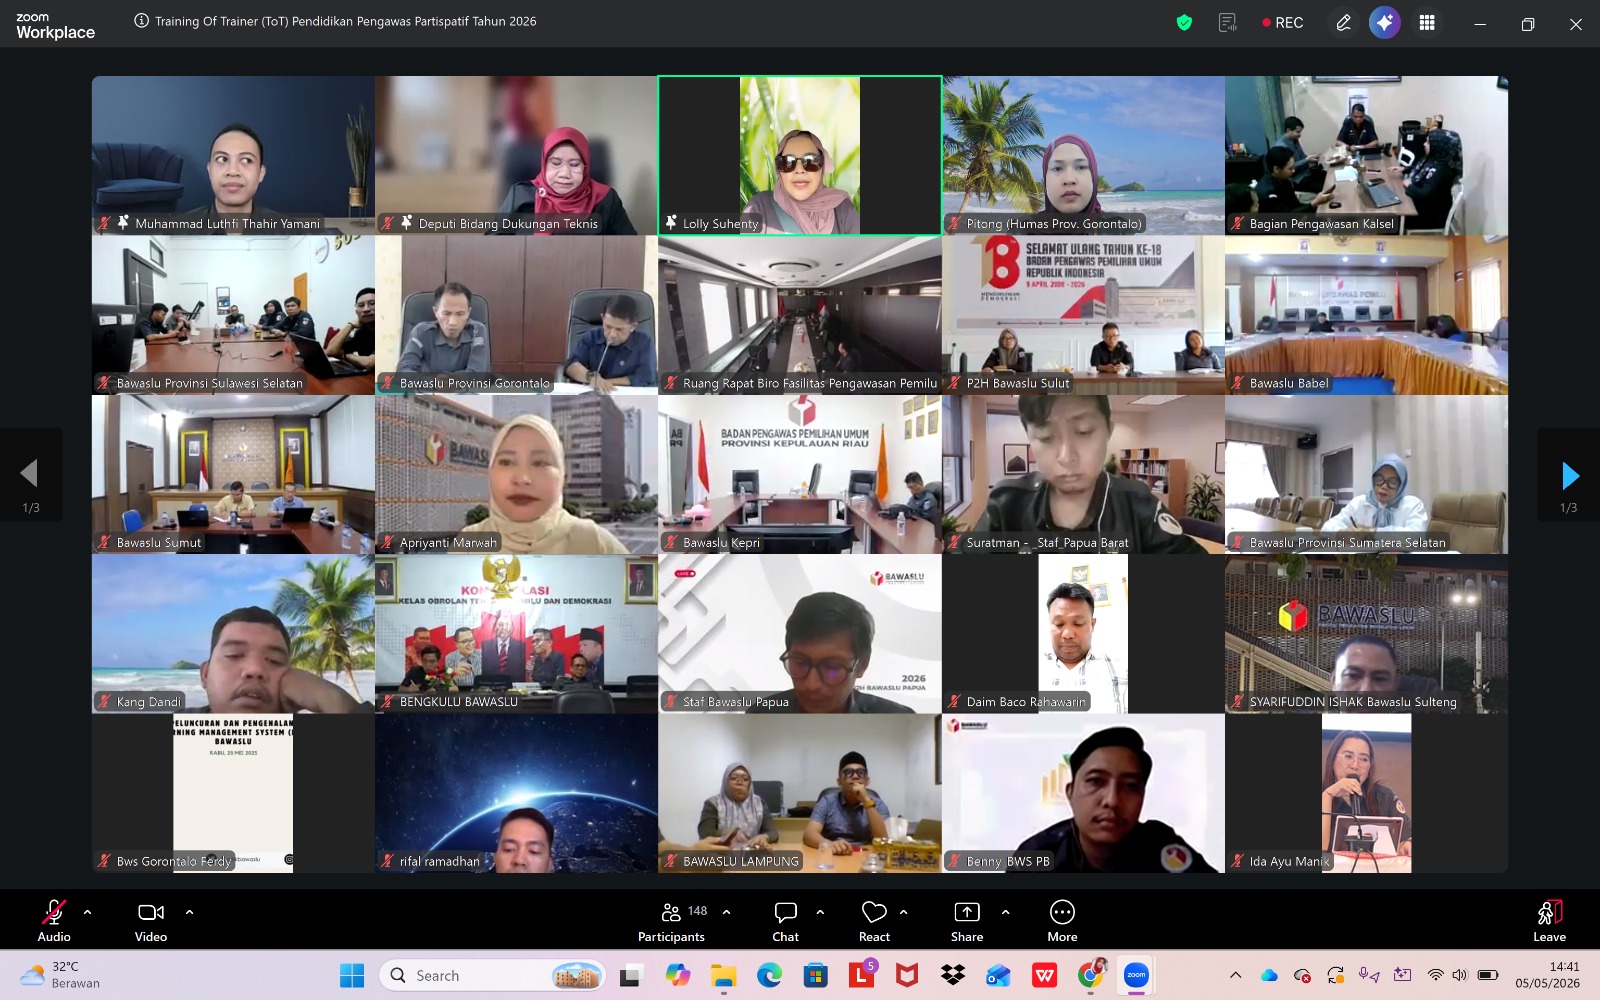Open meeting transcript icon in title bar
1600x1000 pixels.
(x=1228, y=23)
